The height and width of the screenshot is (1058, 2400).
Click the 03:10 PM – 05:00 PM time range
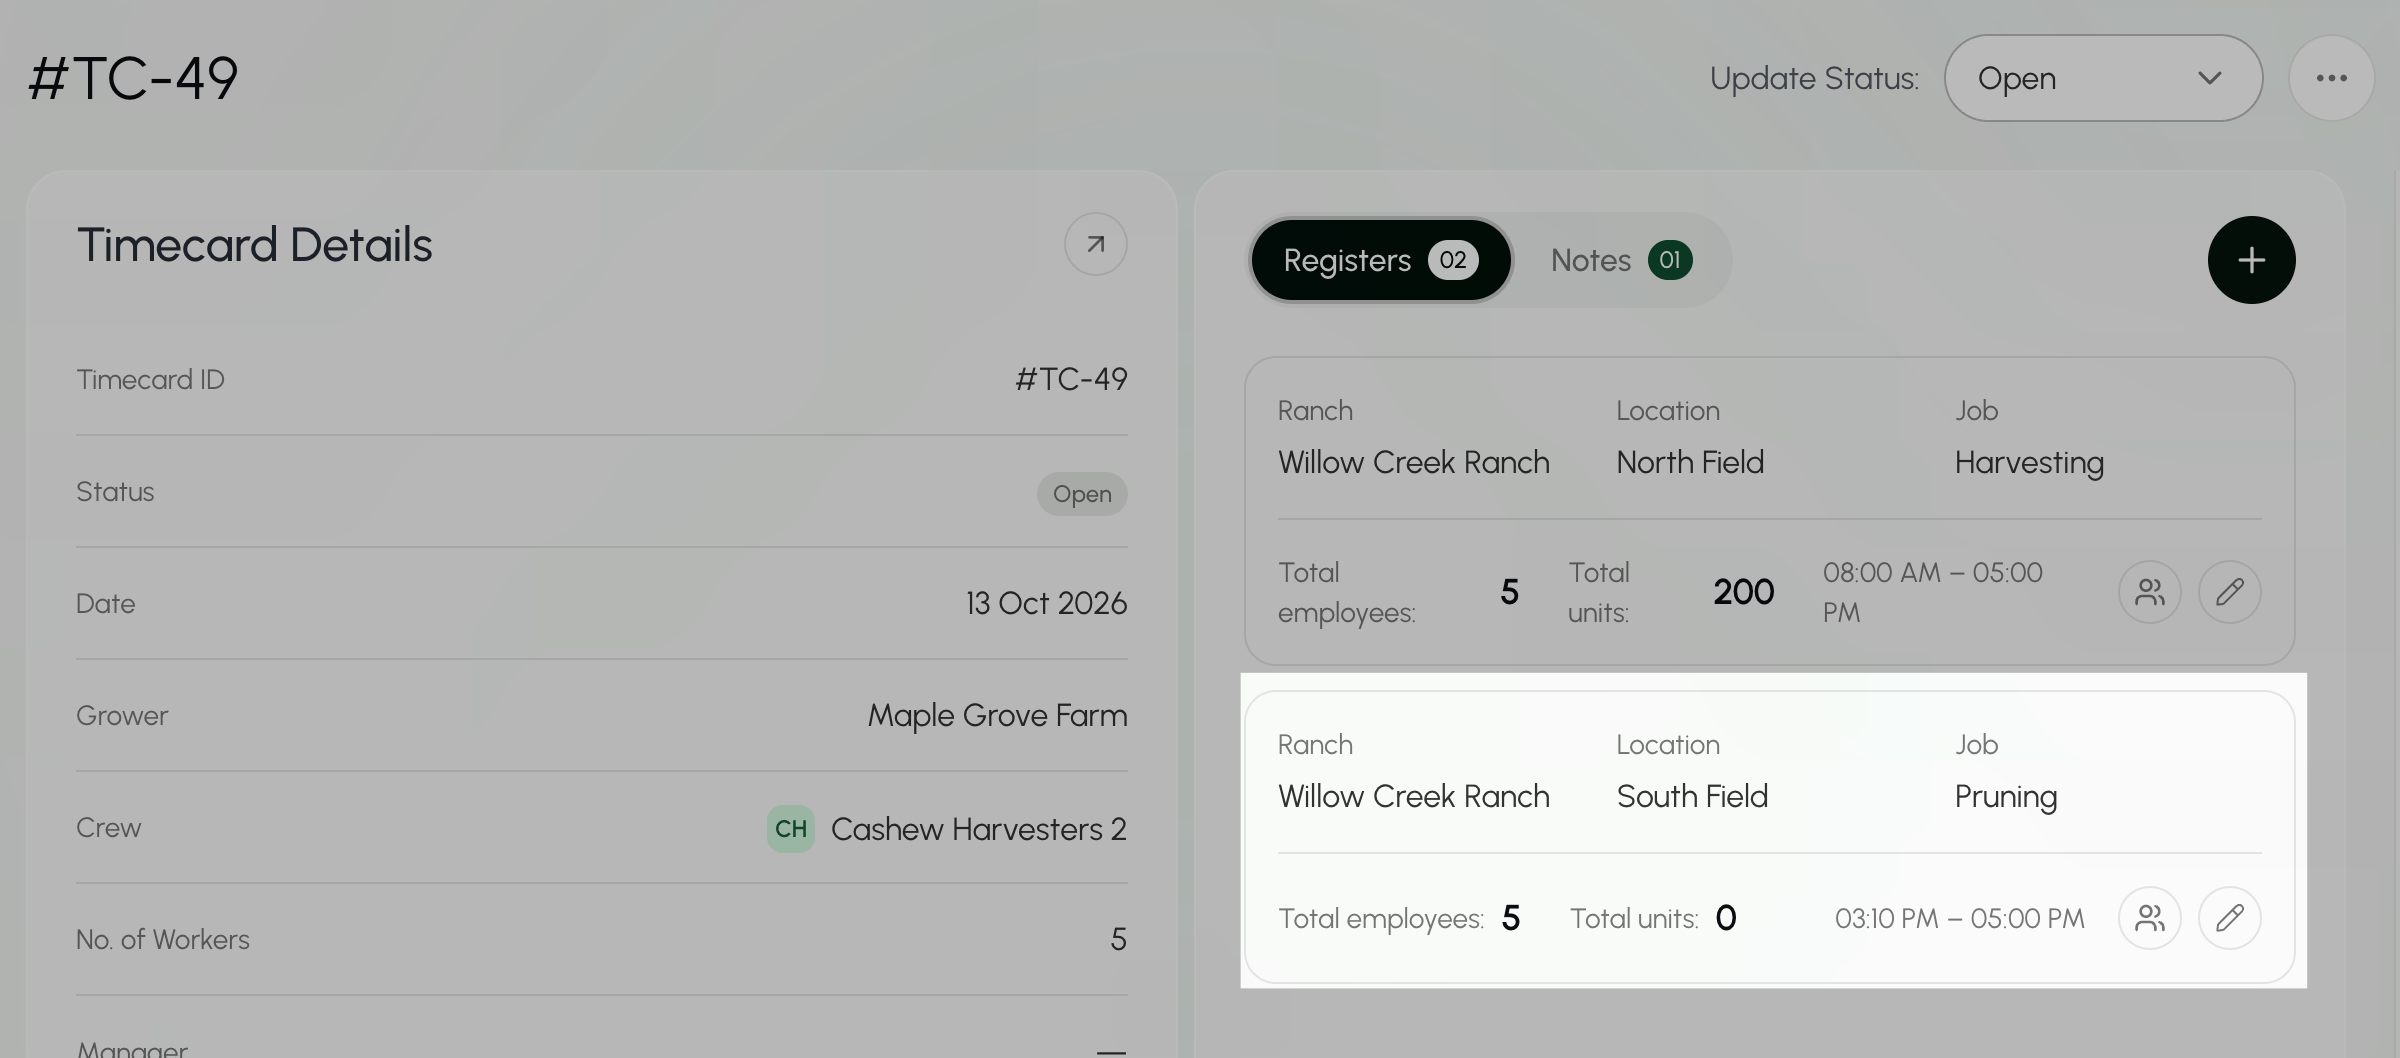pyautogui.click(x=1960, y=918)
